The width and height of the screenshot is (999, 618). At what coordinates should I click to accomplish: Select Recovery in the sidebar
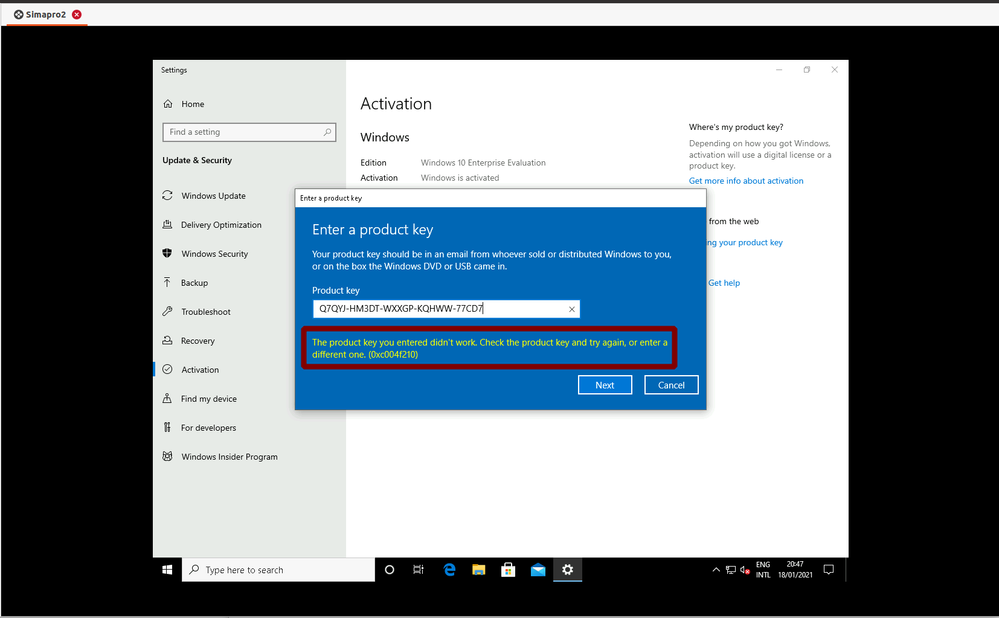[197, 341]
